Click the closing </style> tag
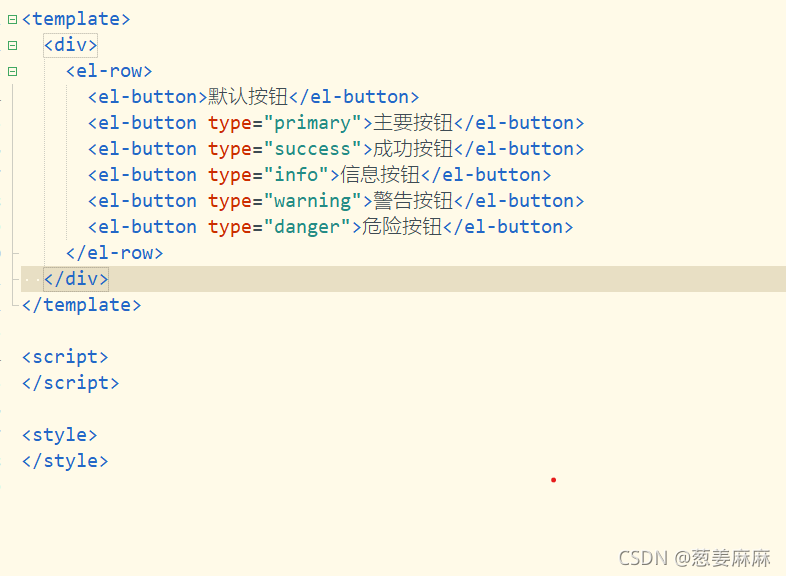Screen dimensions: 786x576 (65, 461)
